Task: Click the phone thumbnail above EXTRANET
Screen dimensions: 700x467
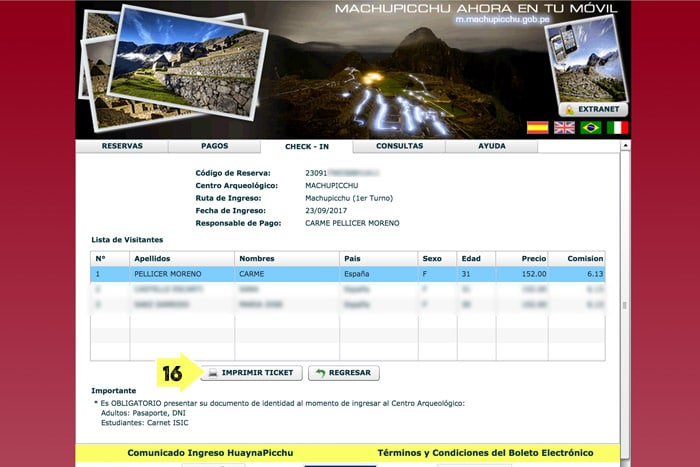Action: click(587, 60)
